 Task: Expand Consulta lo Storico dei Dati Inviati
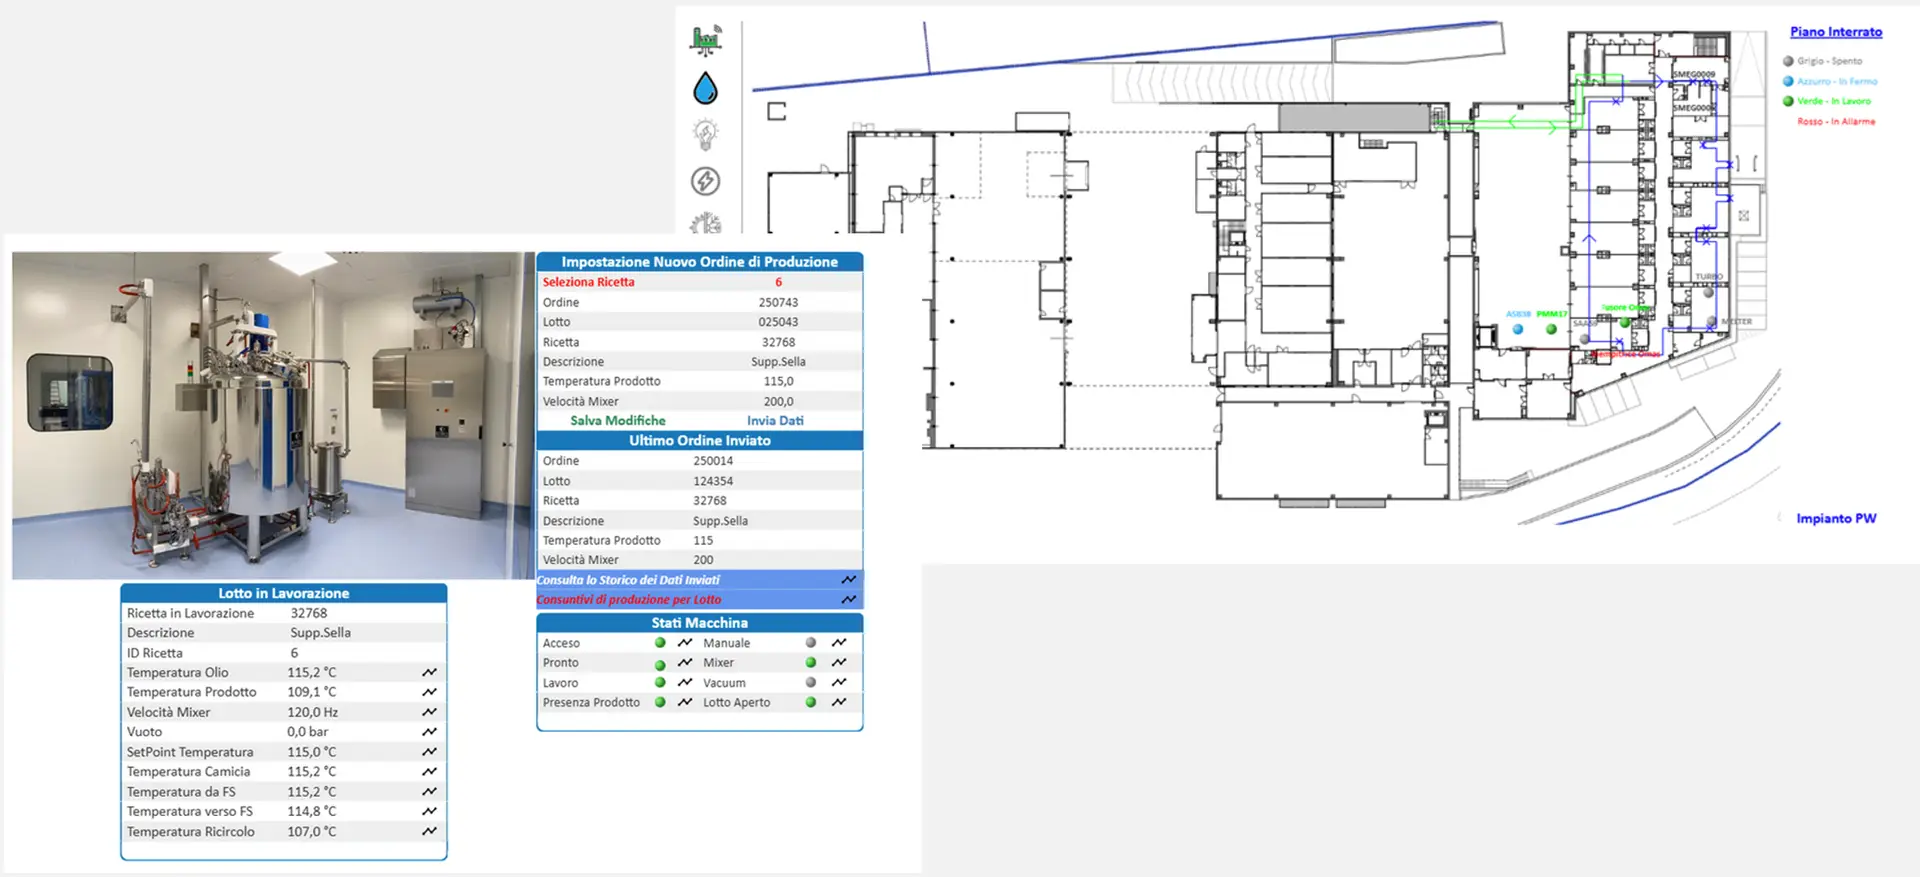(x=699, y=580)
